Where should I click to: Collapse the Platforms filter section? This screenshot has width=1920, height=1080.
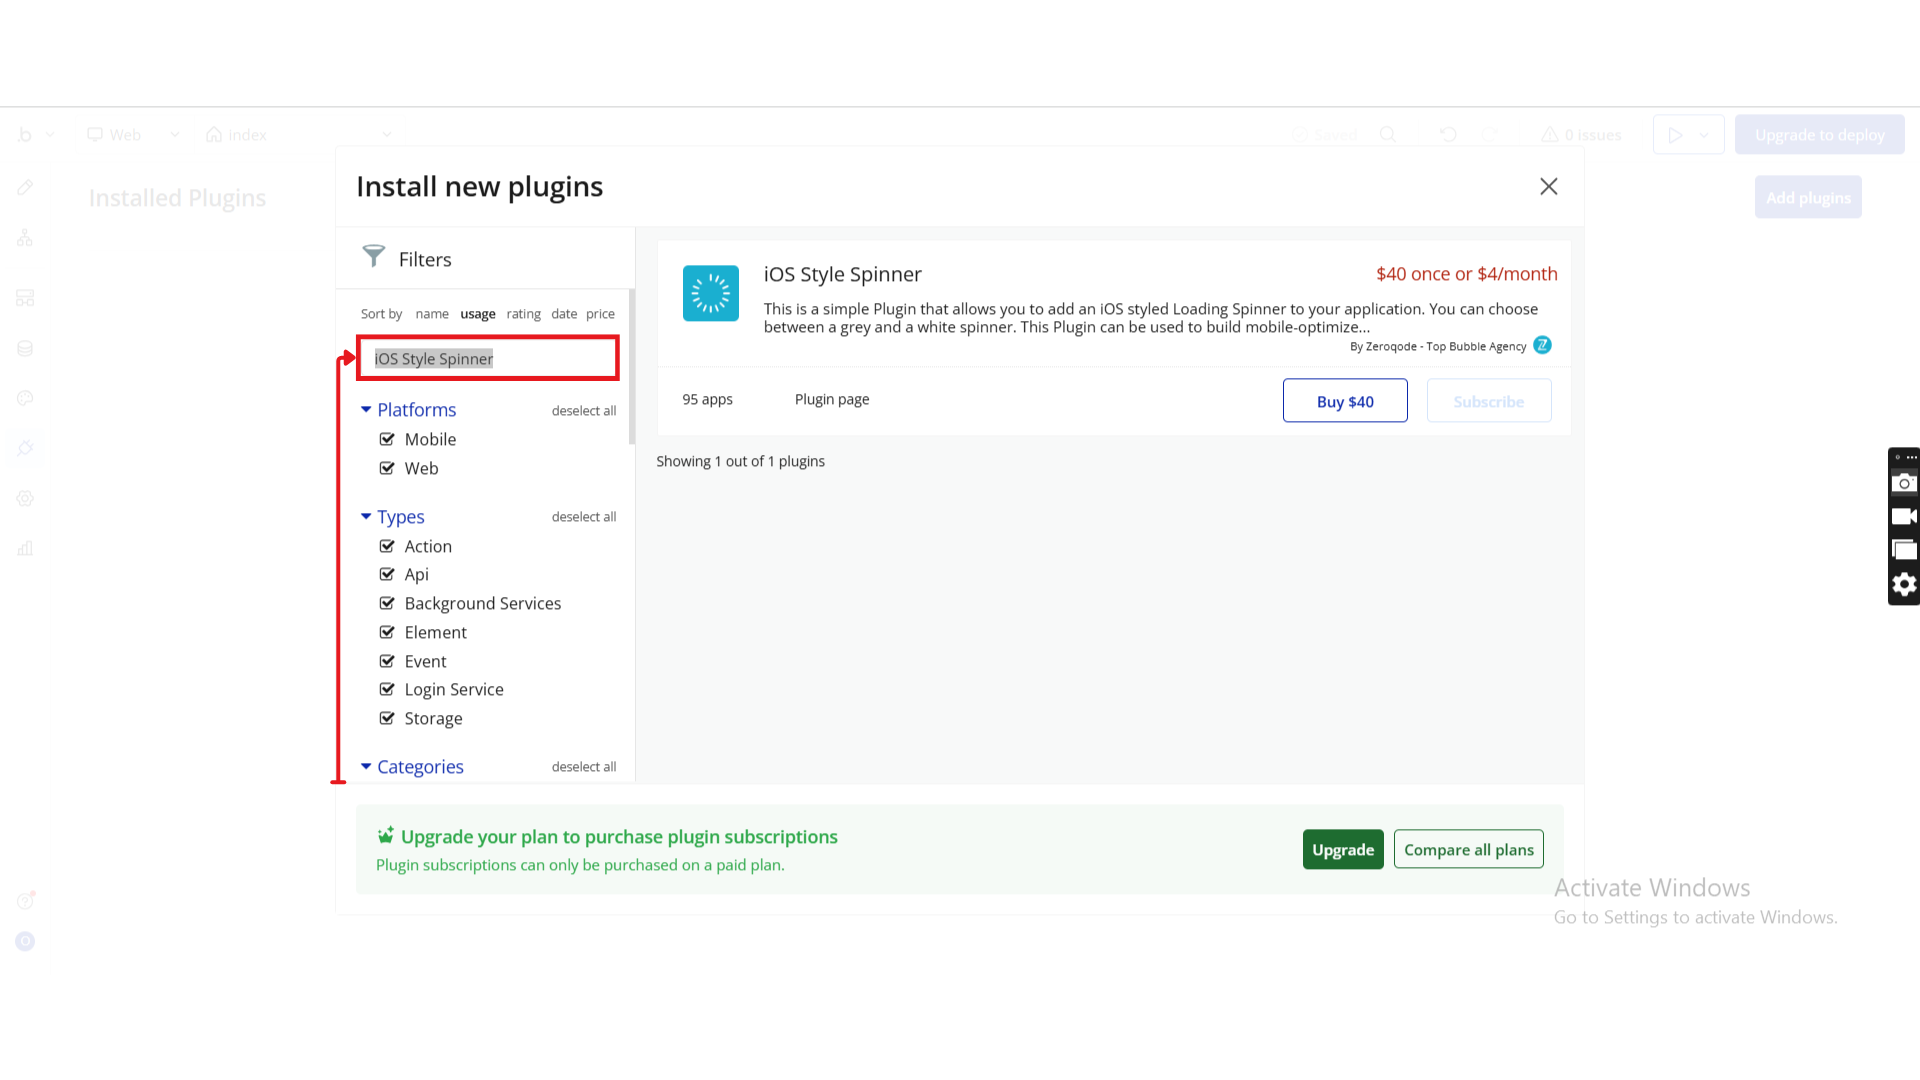(x=366, y=410)
